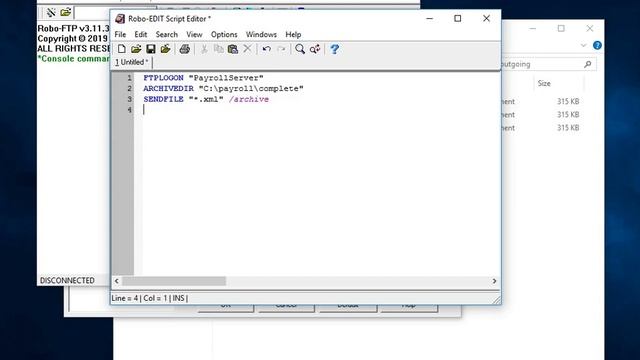The width and height of the screenshot is (640, 360).
Task: Click scroll right arrow of horizontal scrollbar
Action: (x=494, y=281)
